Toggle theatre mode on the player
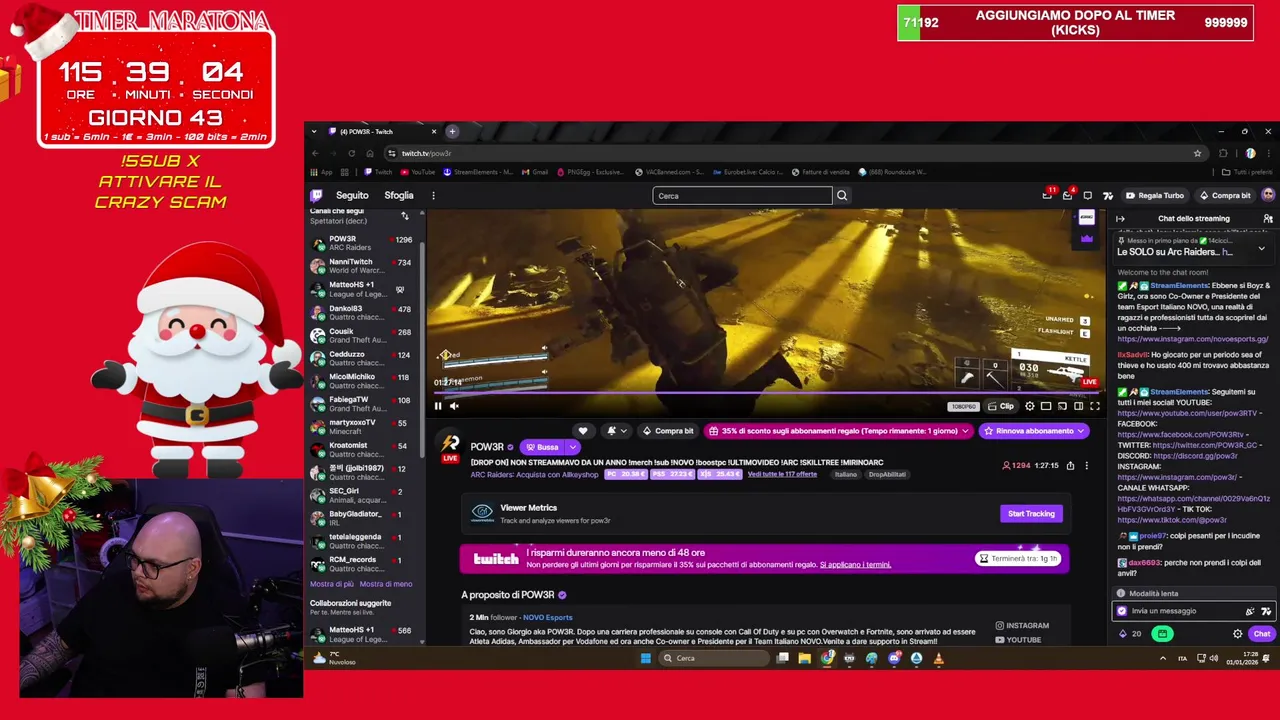Image resolution: width=1280 pixels, height=720 pixels. click(x=1078, y=406)
